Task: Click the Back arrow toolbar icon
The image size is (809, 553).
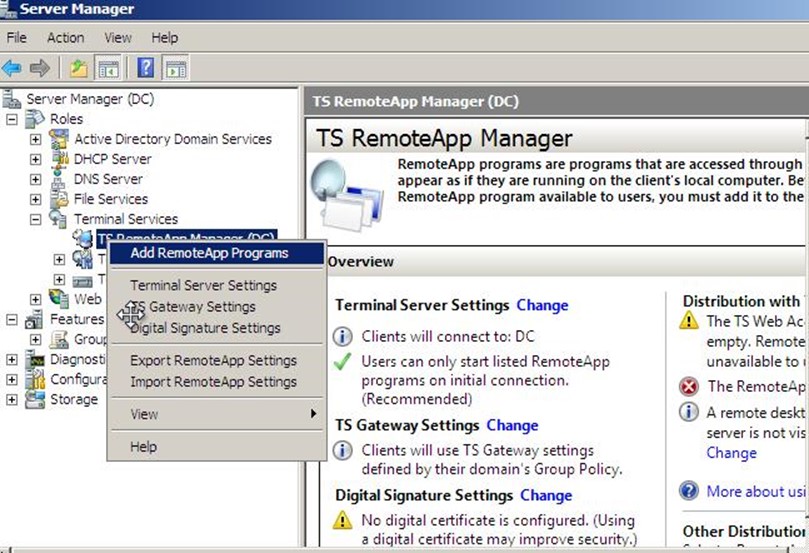Action: (12, 68)
